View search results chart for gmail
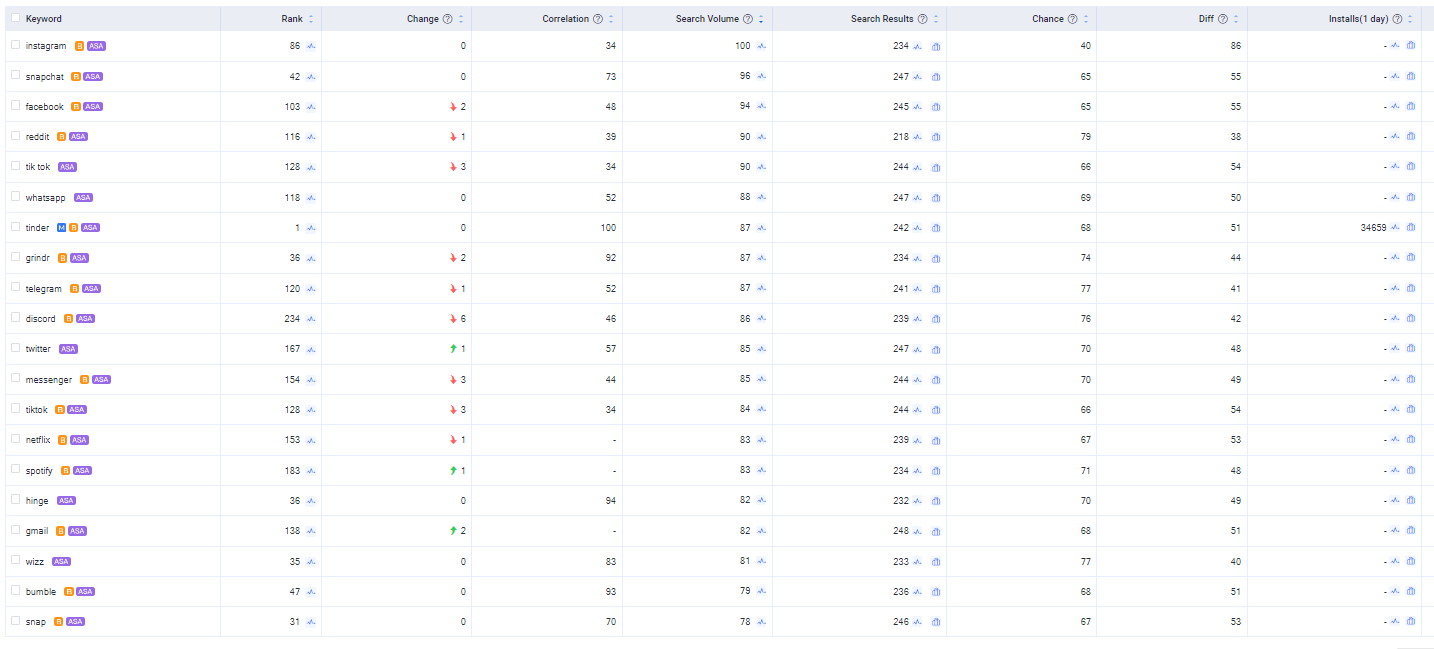Screen dimensions: 1434x649 pyautogui.click(x=918, y=531)
